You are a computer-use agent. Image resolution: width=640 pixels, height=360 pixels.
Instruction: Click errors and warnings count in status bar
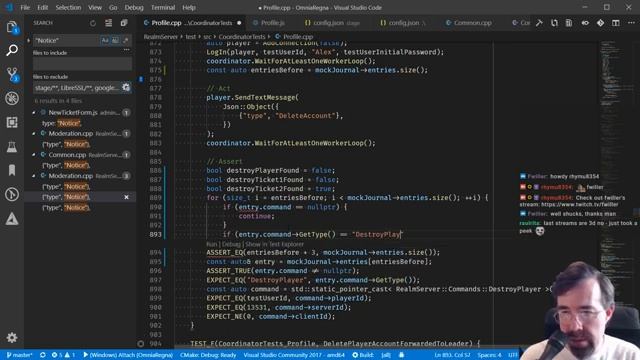63,355
